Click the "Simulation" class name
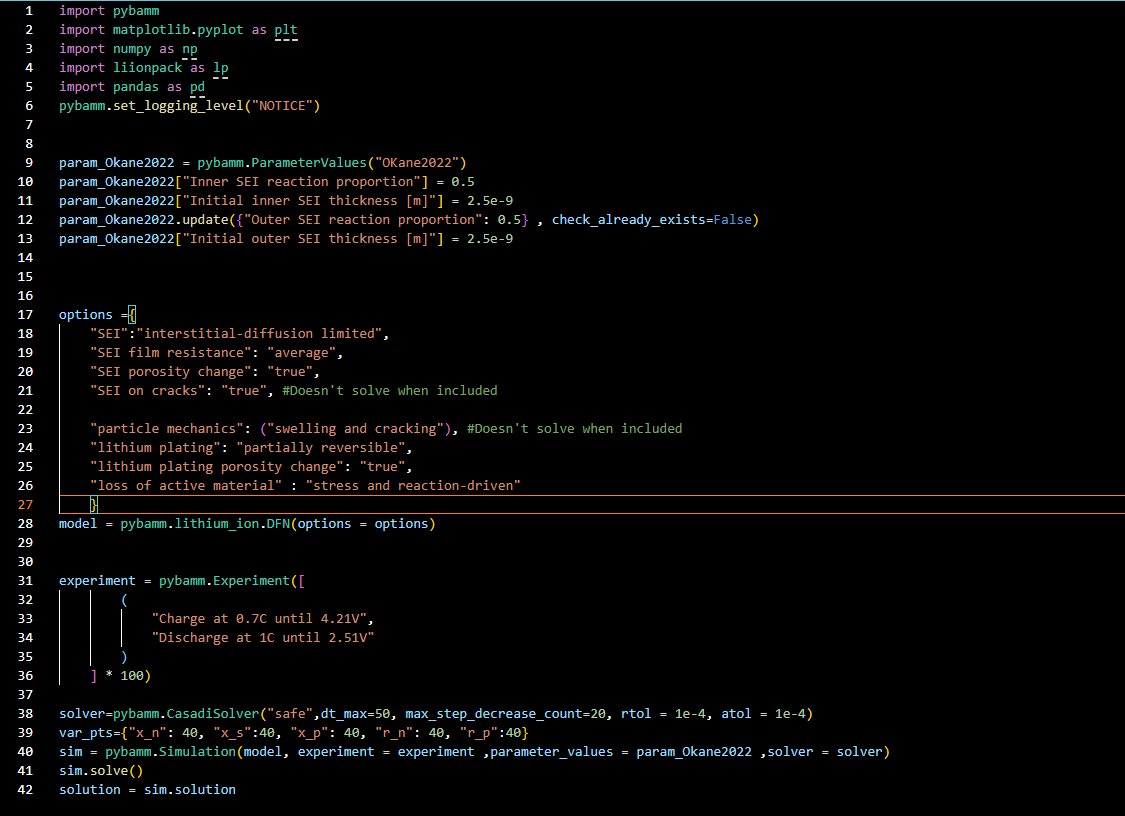 (197, 751)
